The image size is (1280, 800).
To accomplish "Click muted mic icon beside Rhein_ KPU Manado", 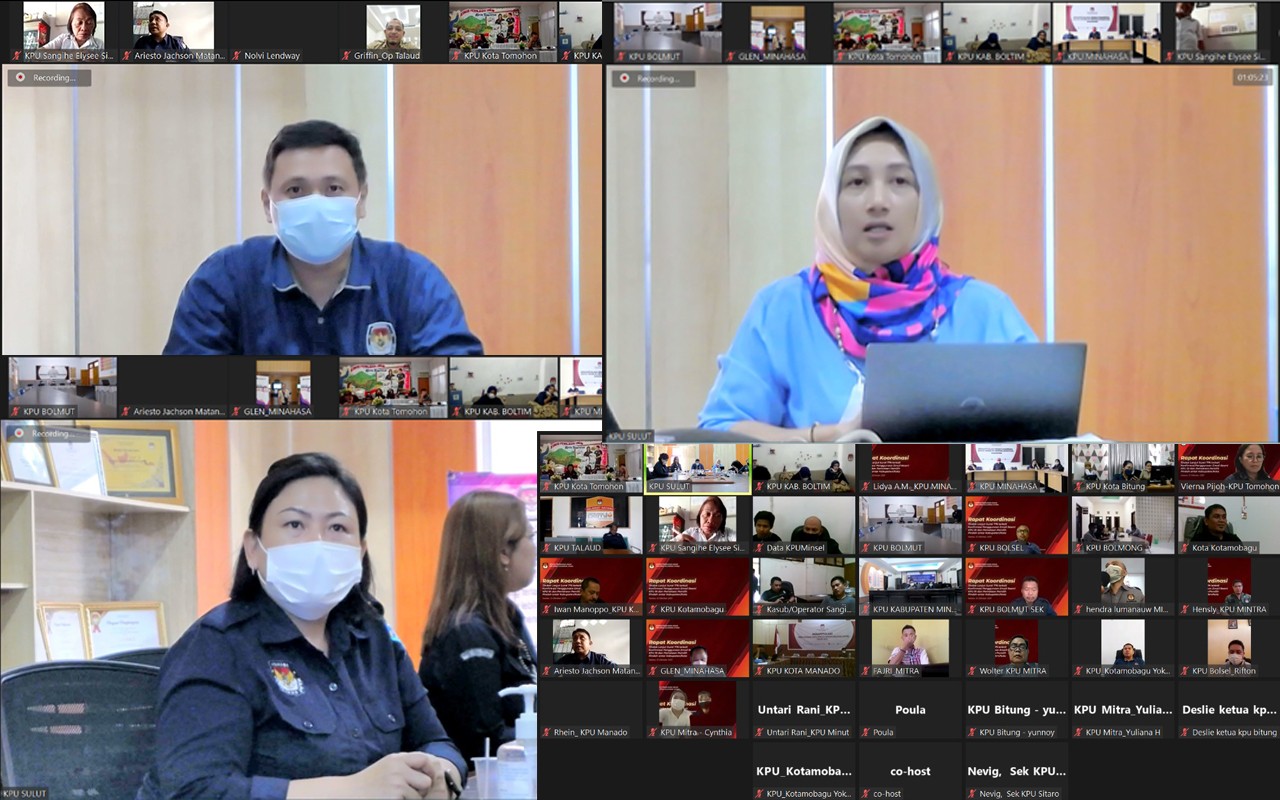I will click(547, 733).
